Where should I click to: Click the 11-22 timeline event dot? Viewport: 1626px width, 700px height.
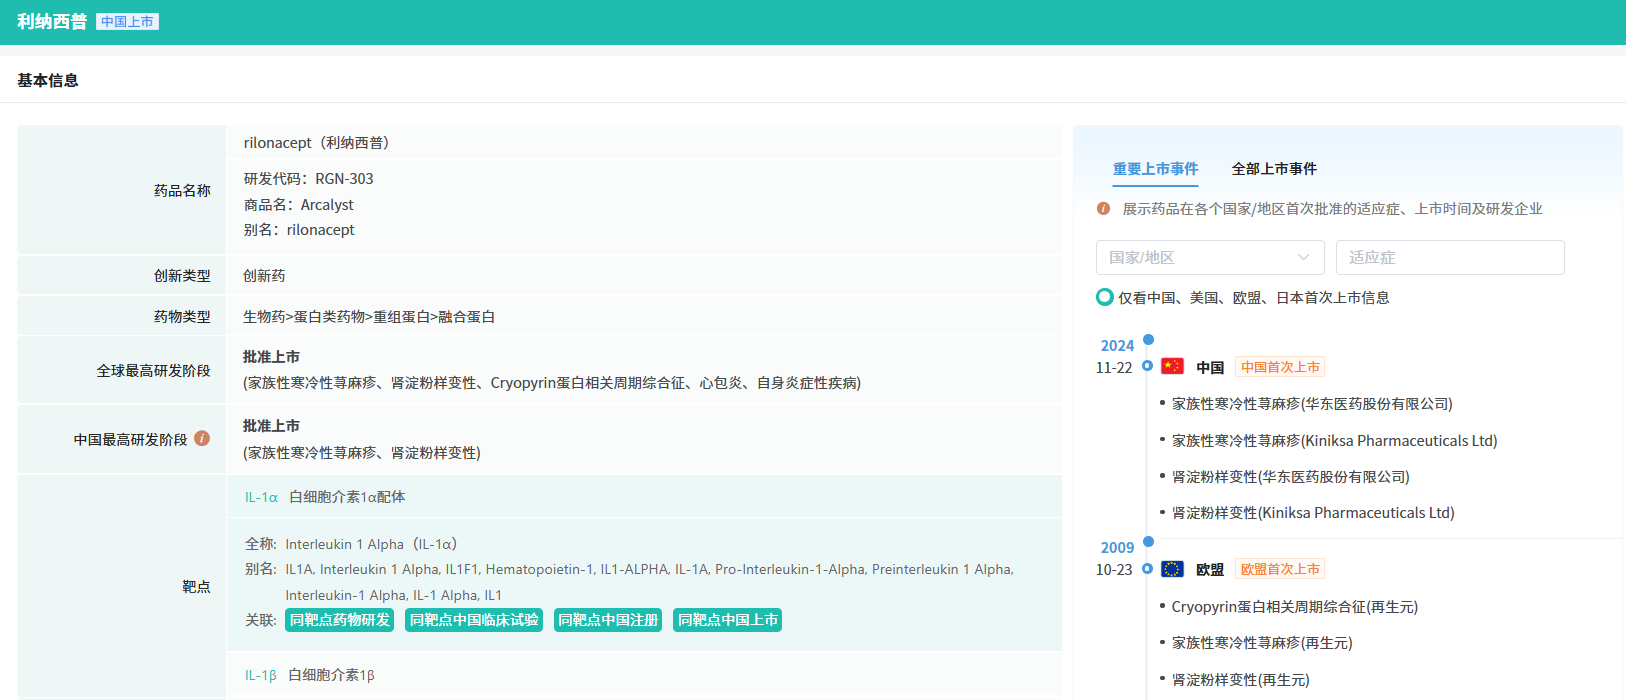coord(1147,366)
